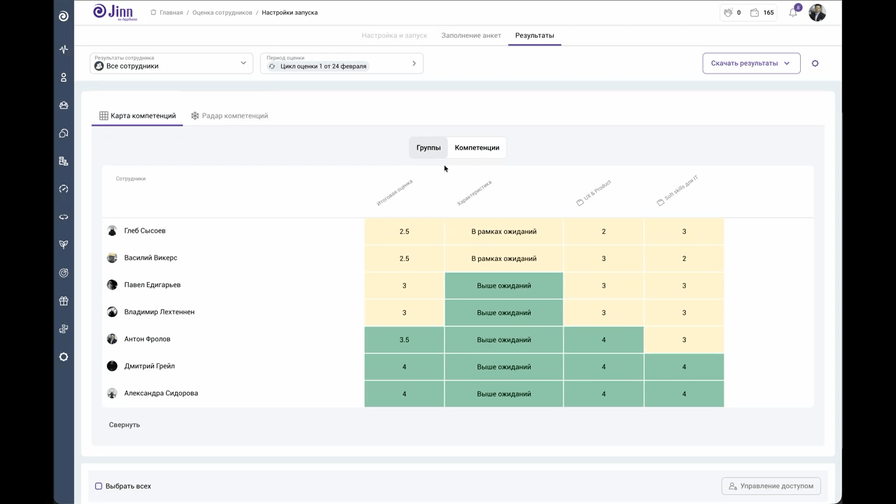This screenshot has width=896, height=504.
Task: Go to the 'Заполнение анкет' tab
Action: click(471, 35)
